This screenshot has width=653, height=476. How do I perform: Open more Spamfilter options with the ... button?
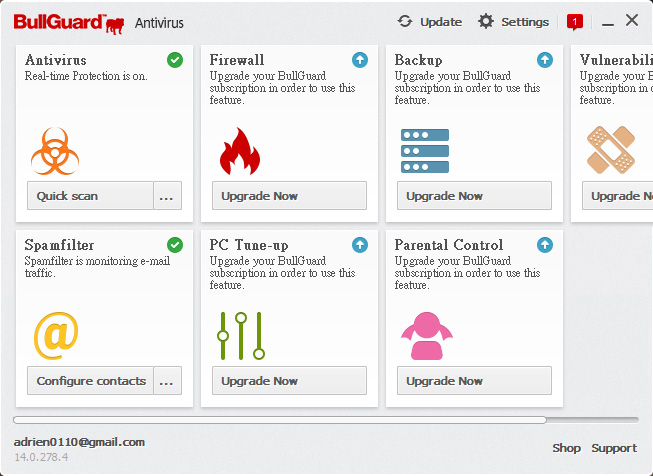167,380
